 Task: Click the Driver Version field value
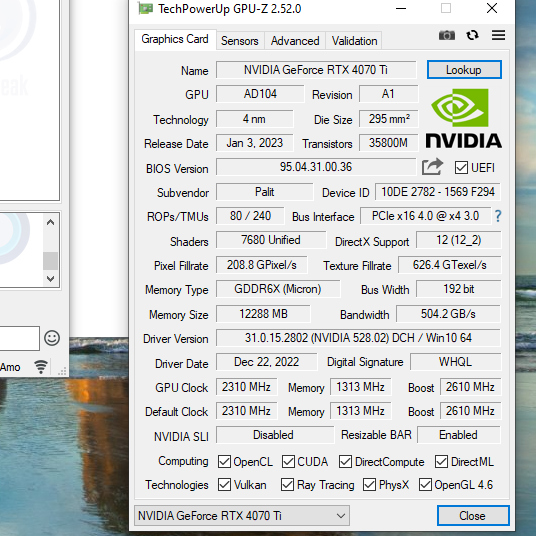click(x=358, y=338)
